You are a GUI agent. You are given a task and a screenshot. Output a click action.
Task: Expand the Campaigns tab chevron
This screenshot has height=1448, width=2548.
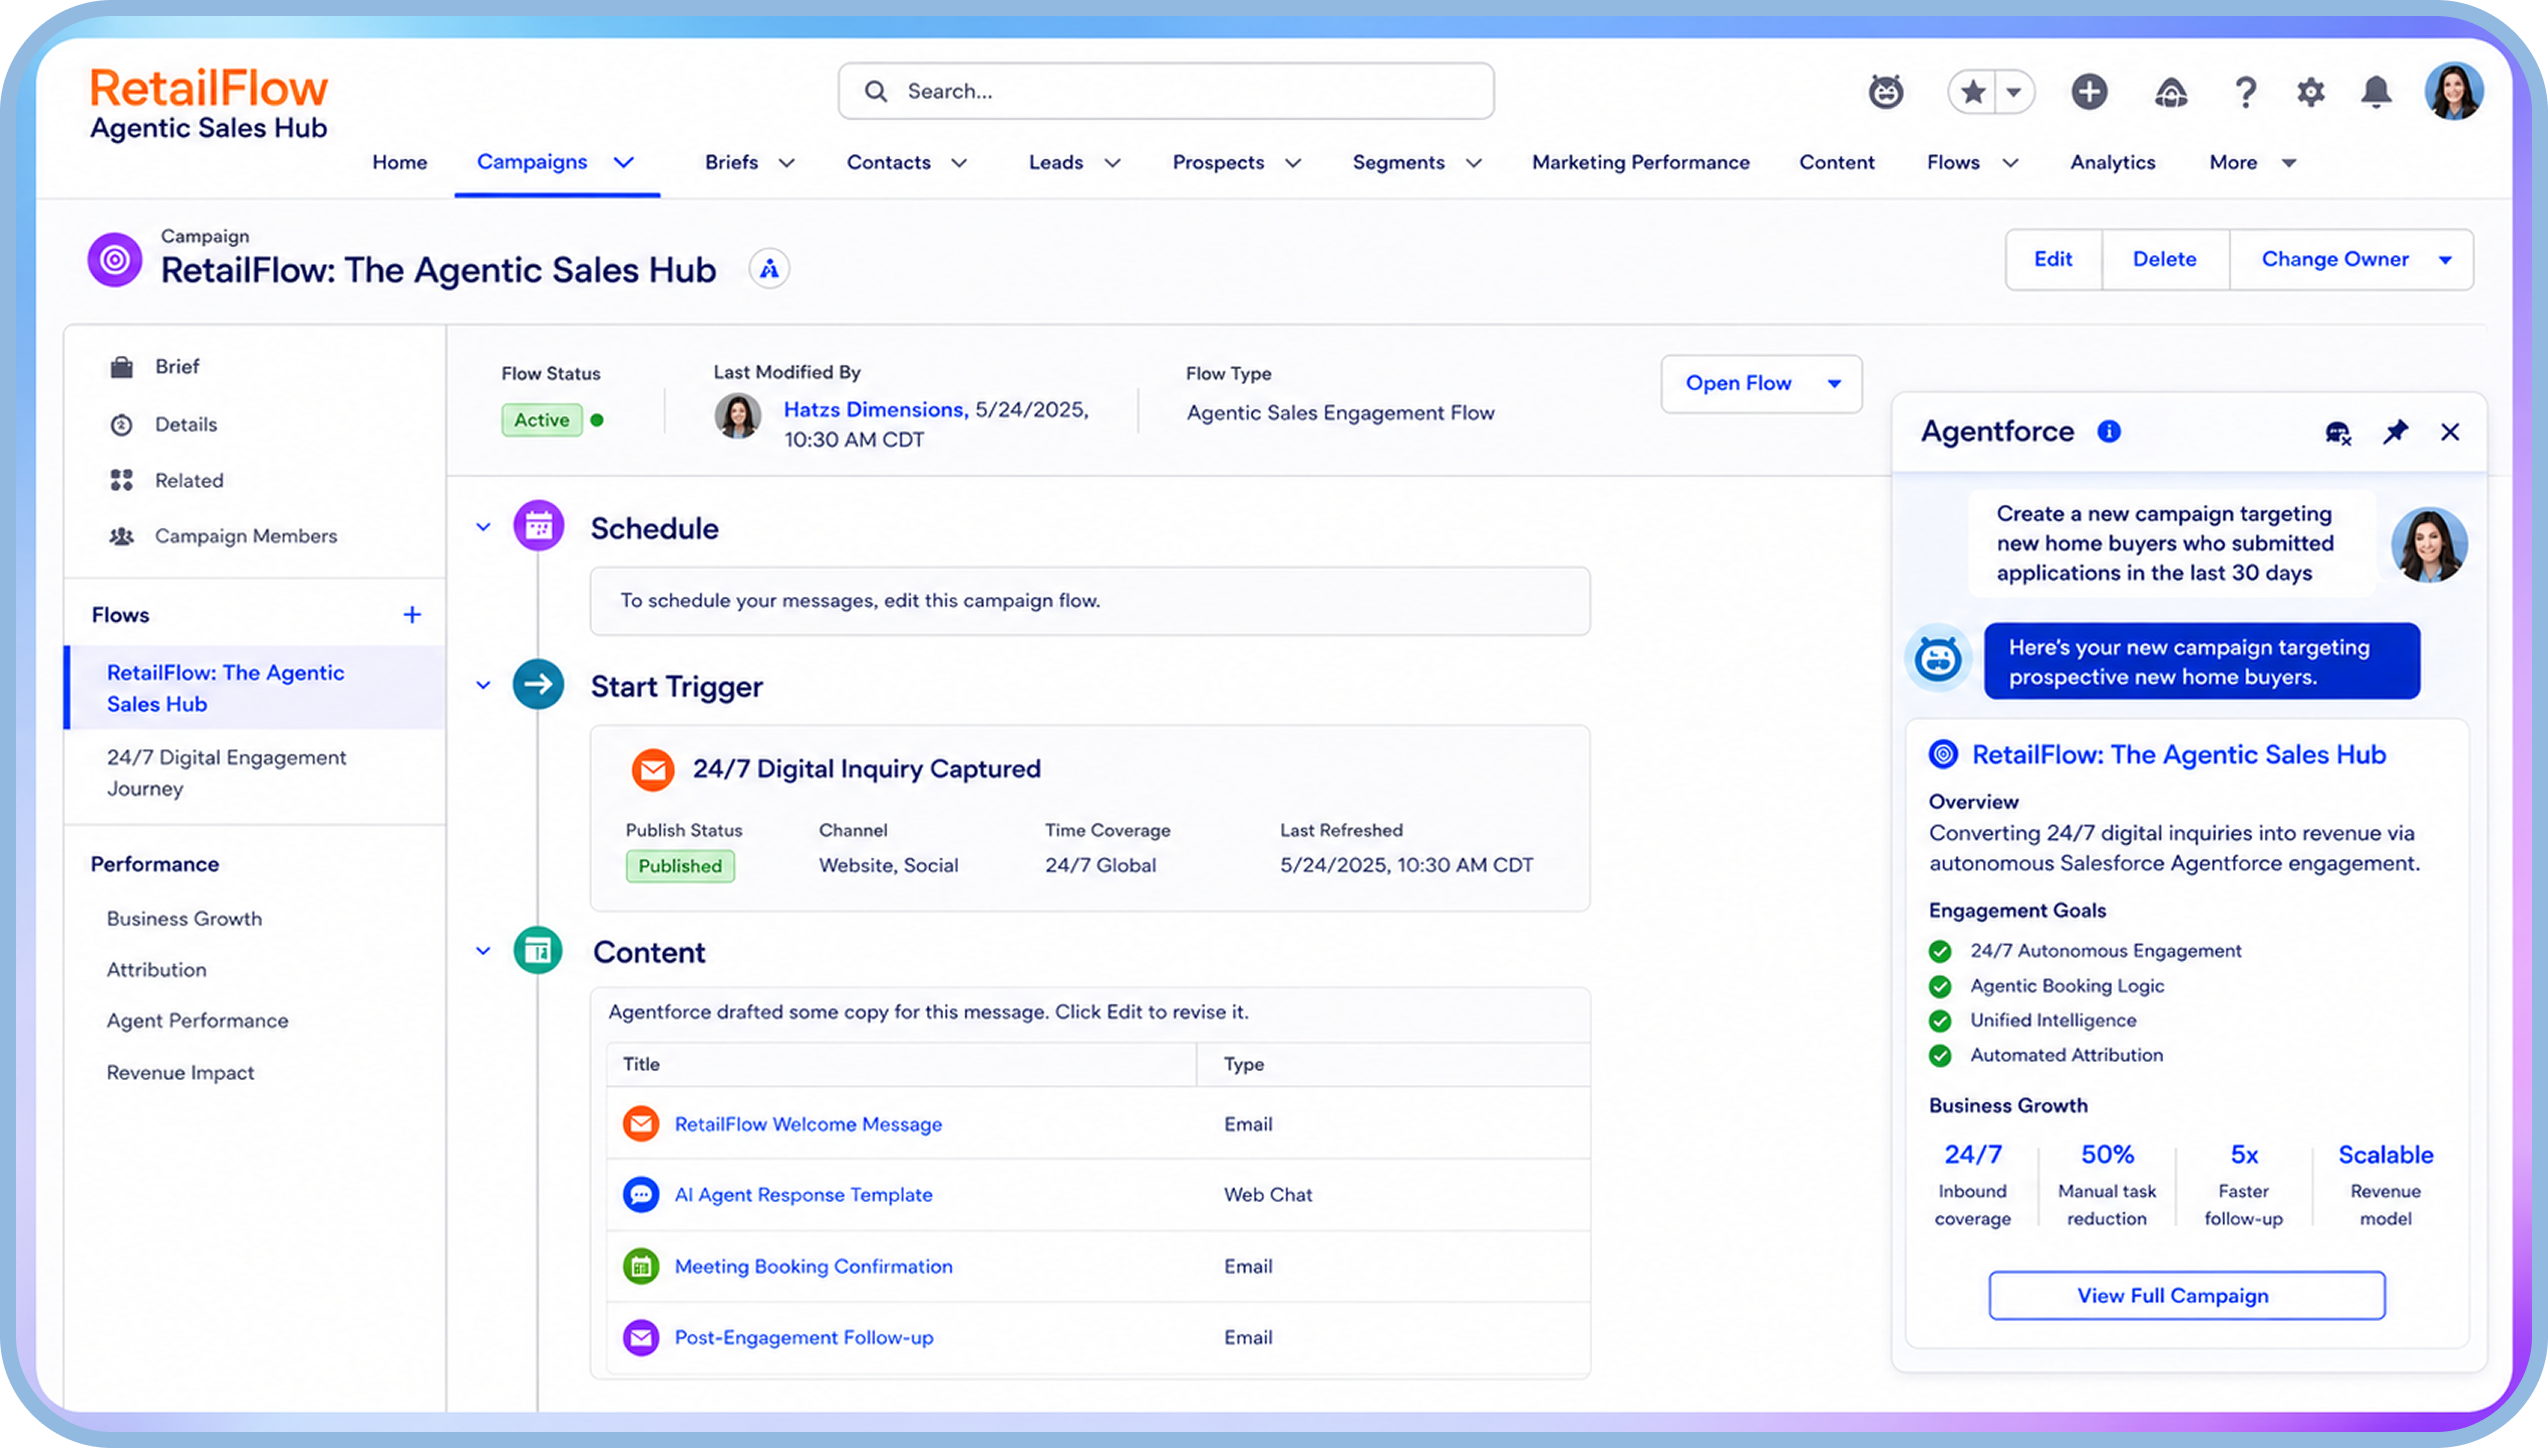coord(624,162)
